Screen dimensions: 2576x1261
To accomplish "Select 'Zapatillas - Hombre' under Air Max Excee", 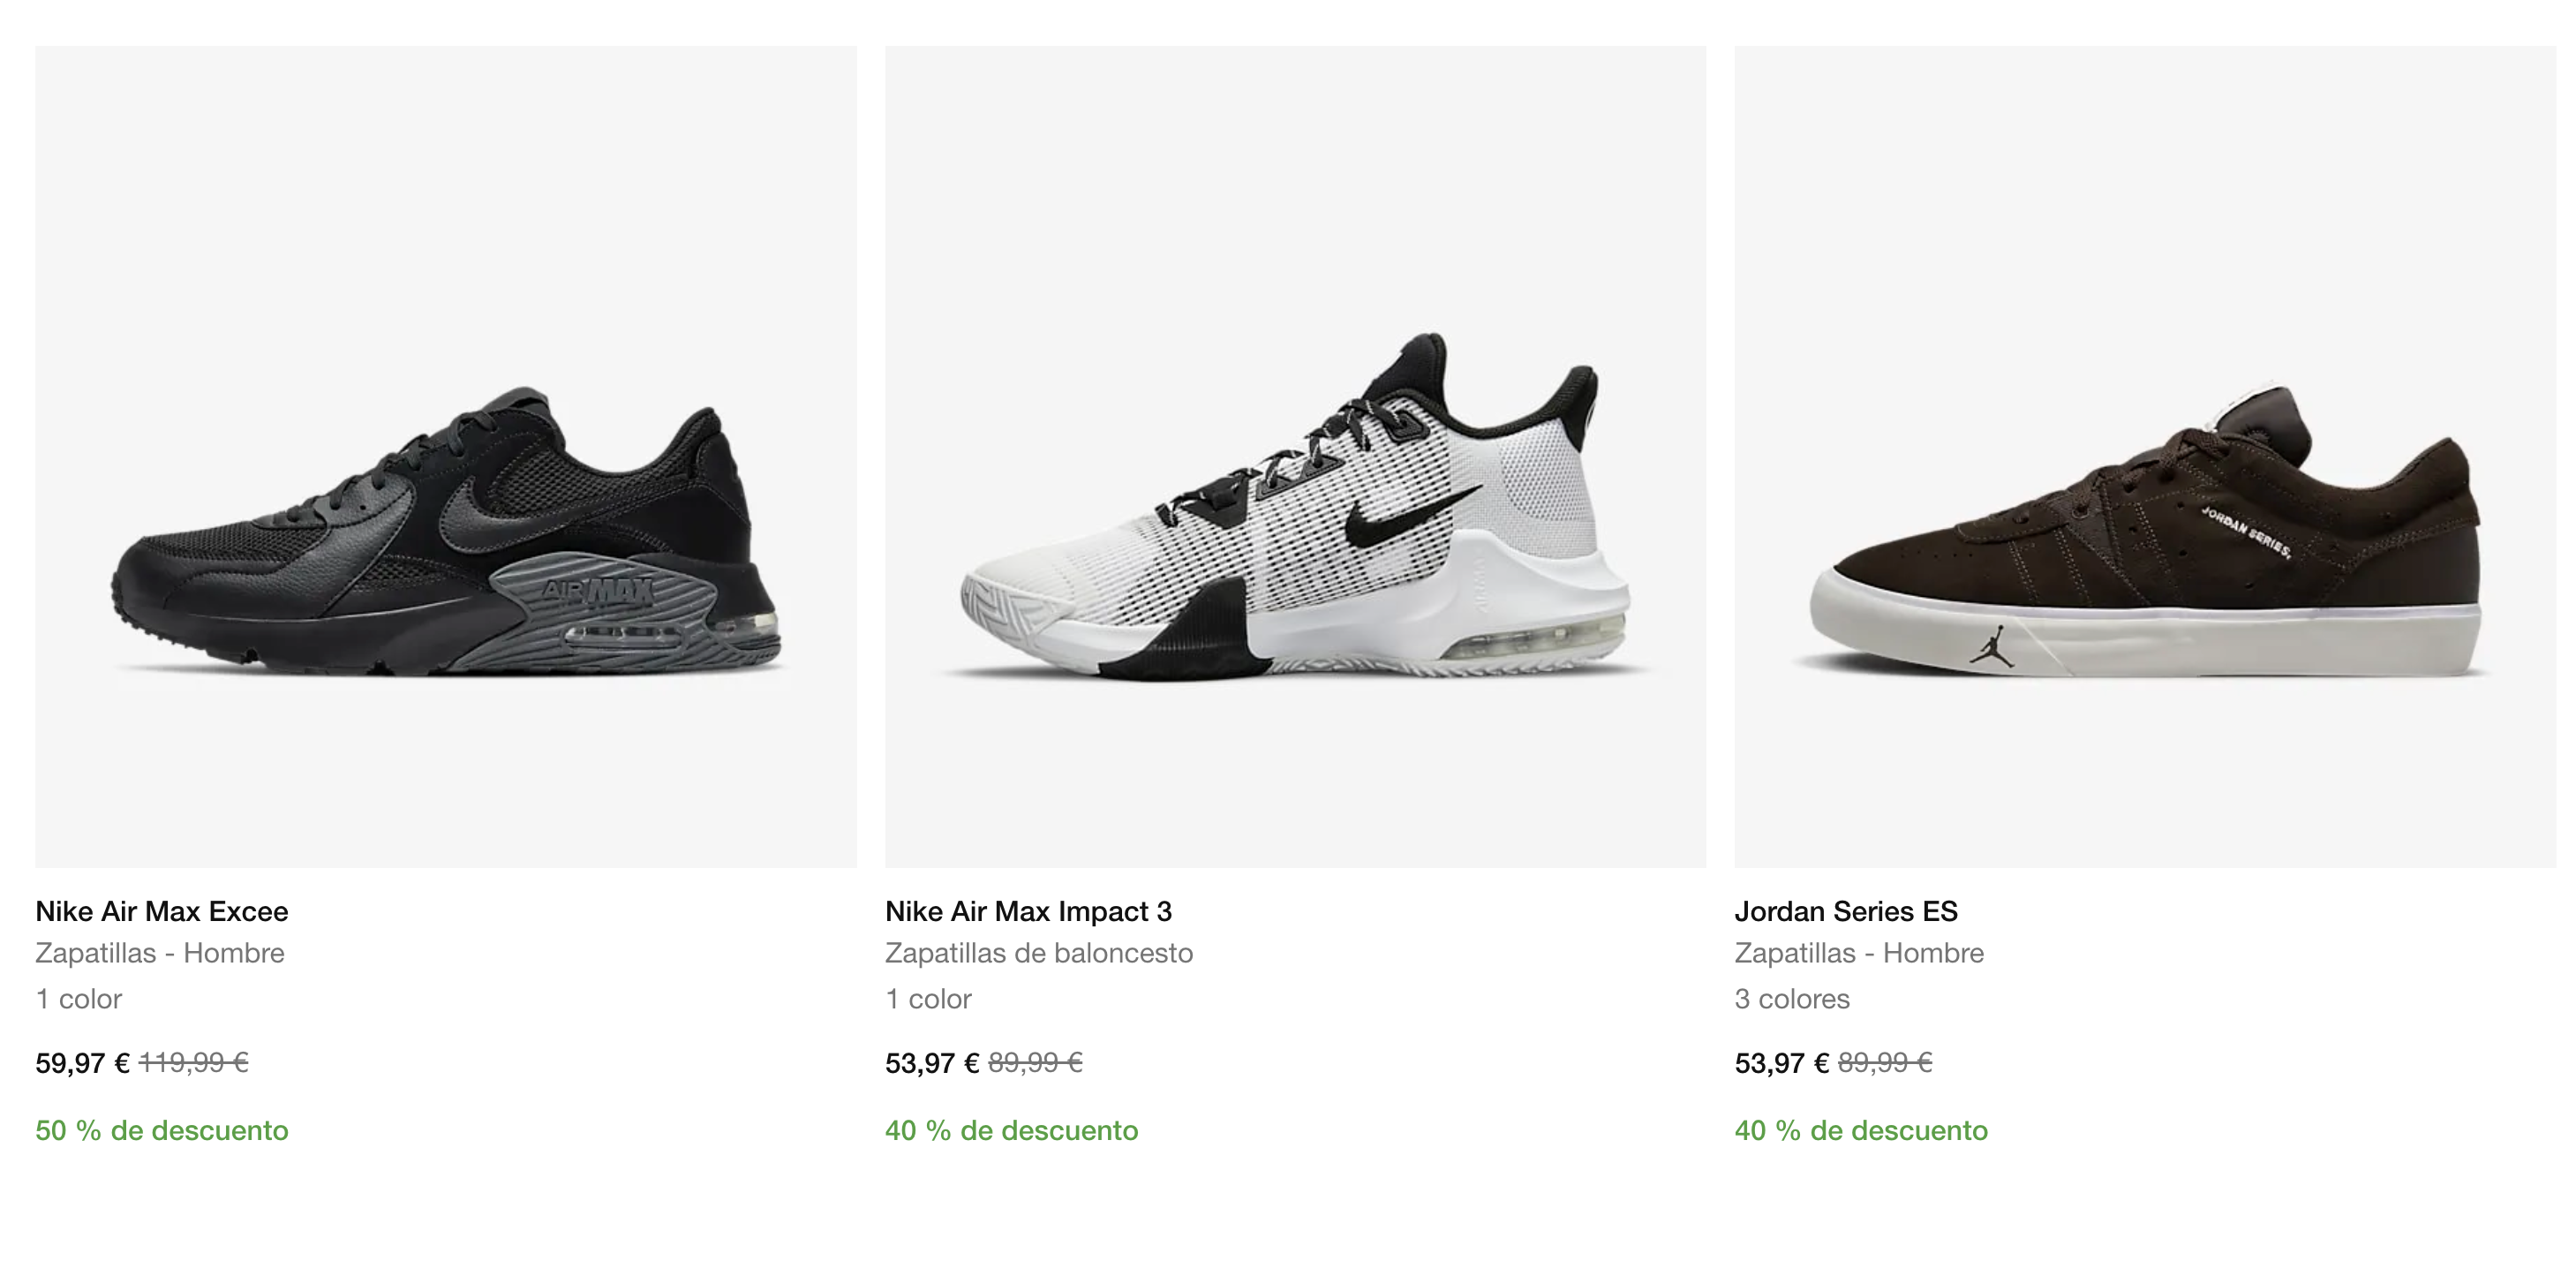I will tap(160, 953).
